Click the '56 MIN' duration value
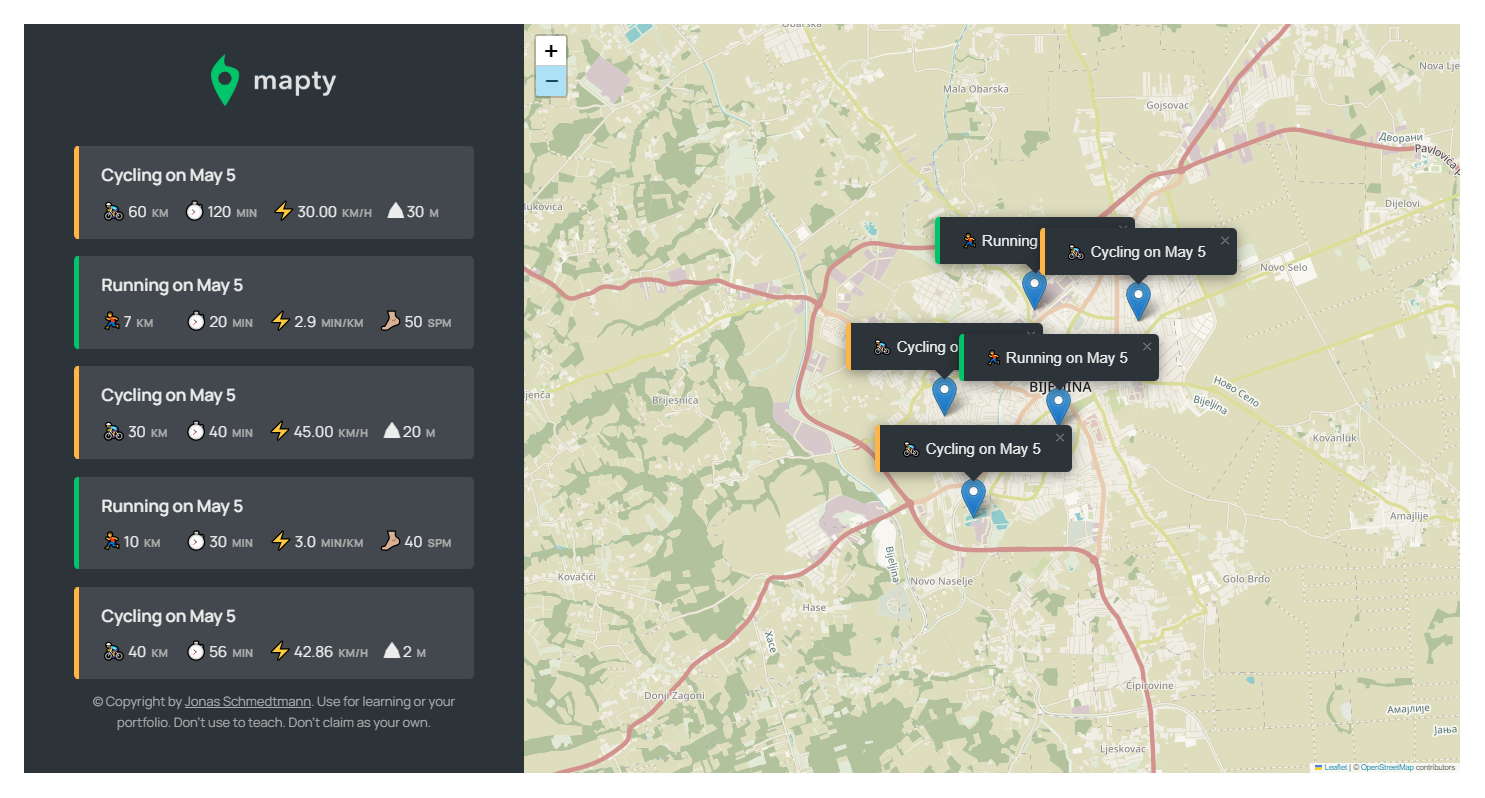 pyautogui.click(x=231, y=652)
